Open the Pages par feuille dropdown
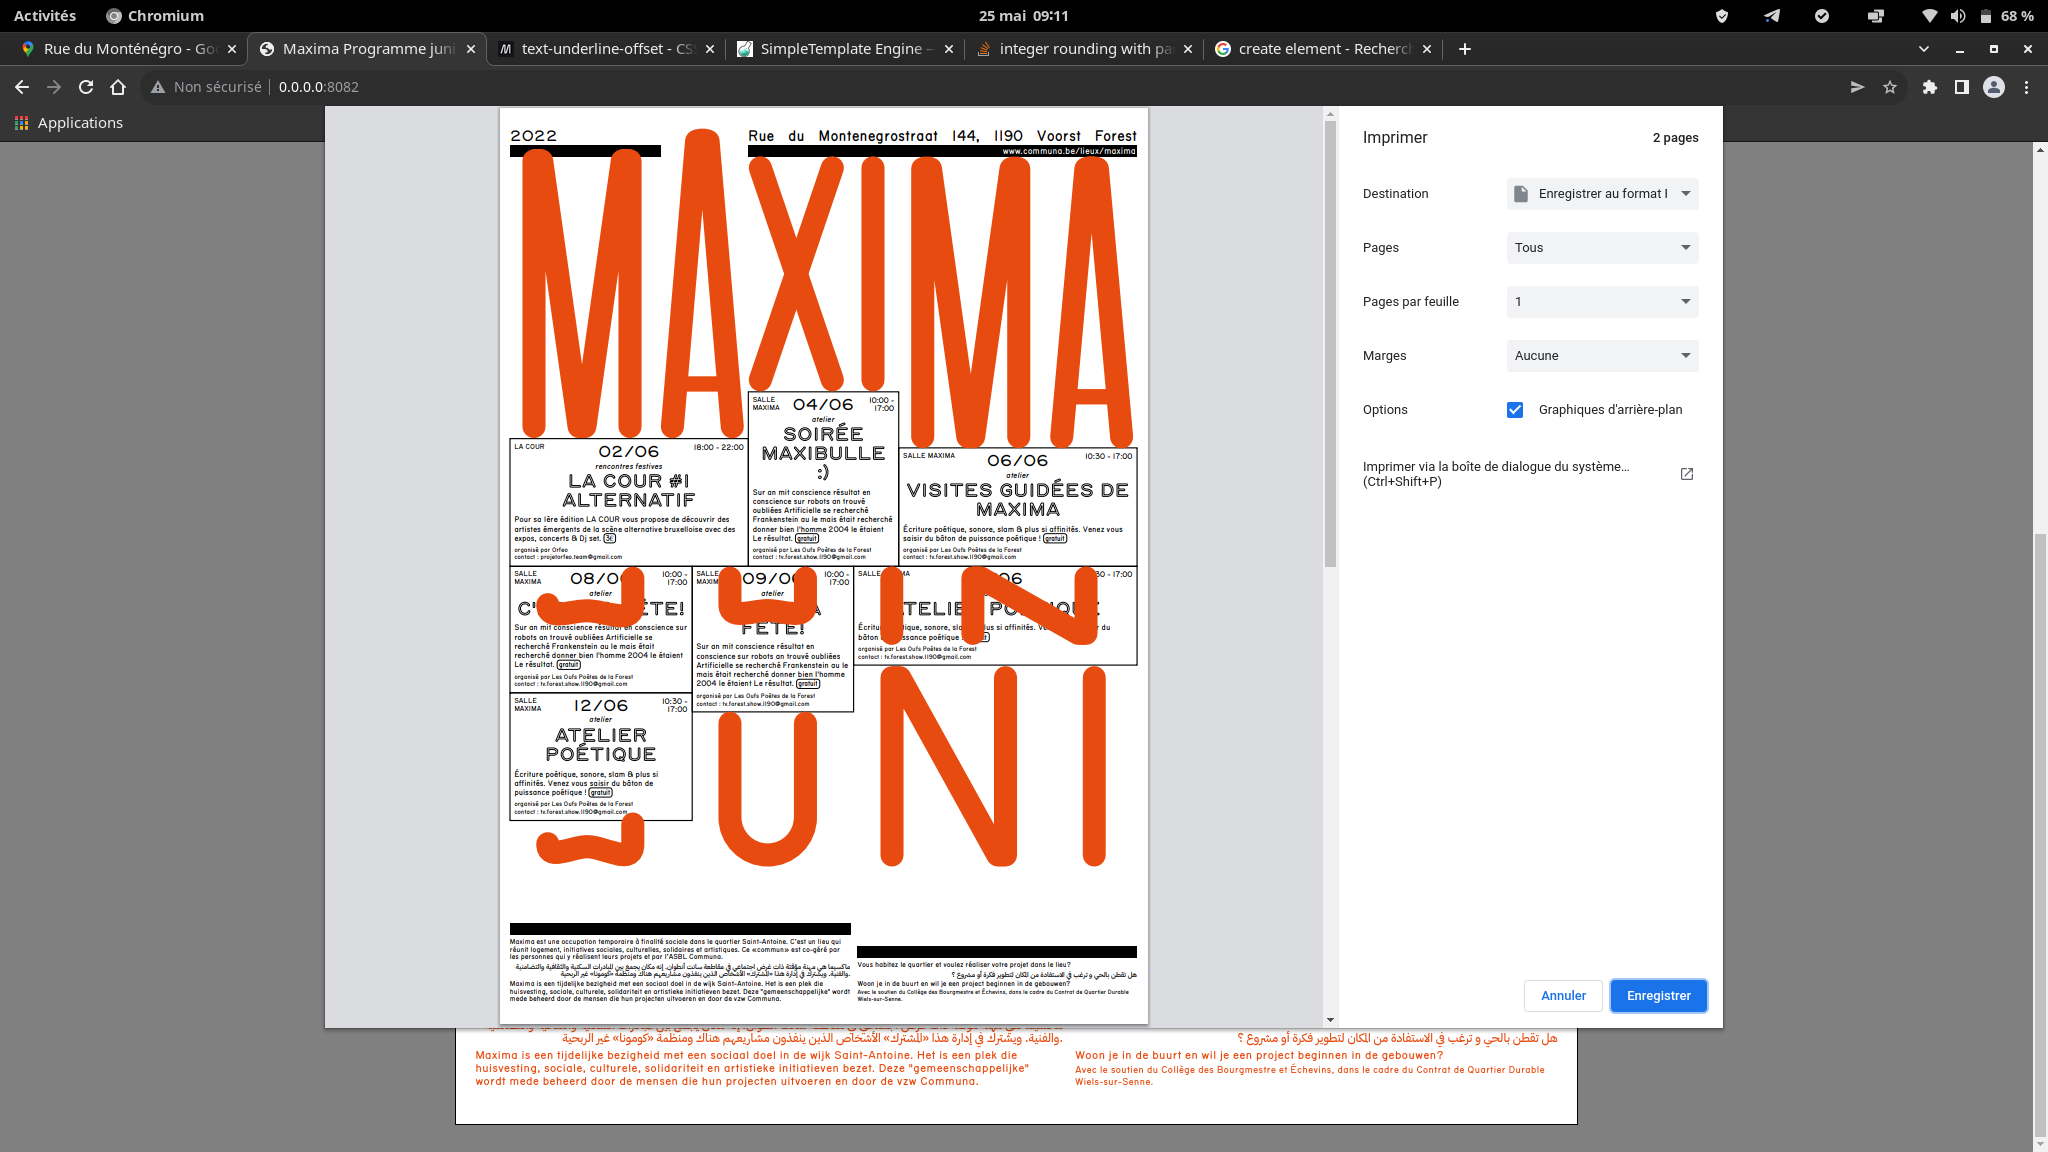Viewport: 2048px width, 1152px height. click(x=1602, y=302)
